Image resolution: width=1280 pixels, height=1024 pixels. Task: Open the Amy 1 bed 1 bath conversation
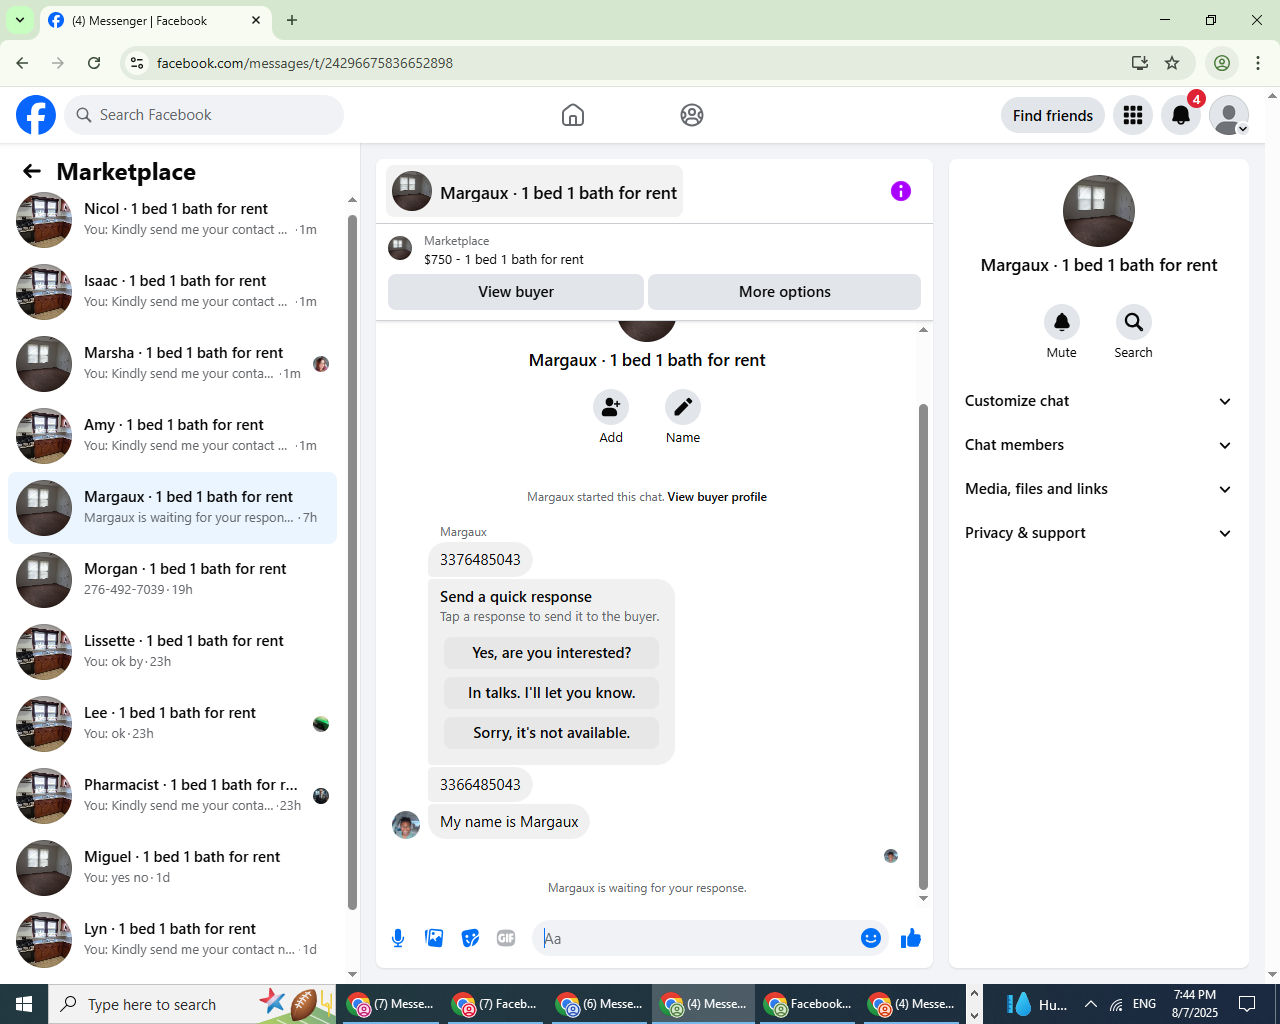172,436
